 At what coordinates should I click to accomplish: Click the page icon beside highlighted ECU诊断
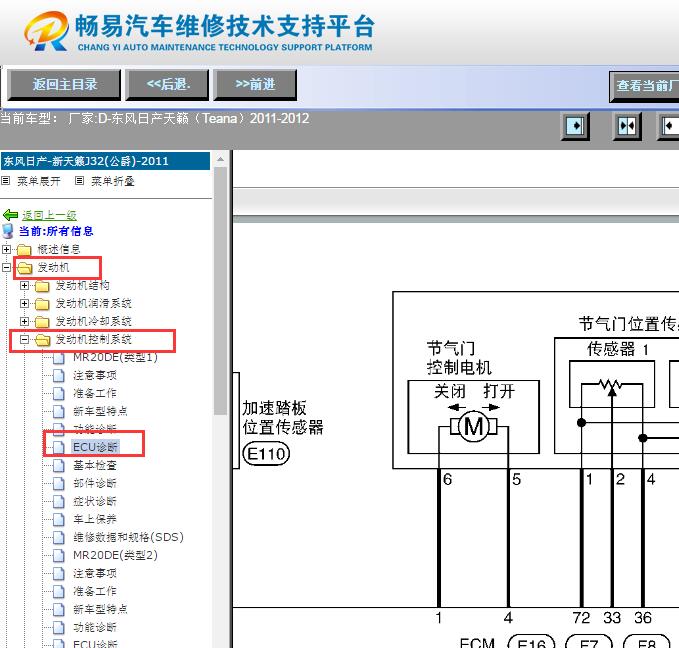tap(58, 447)
